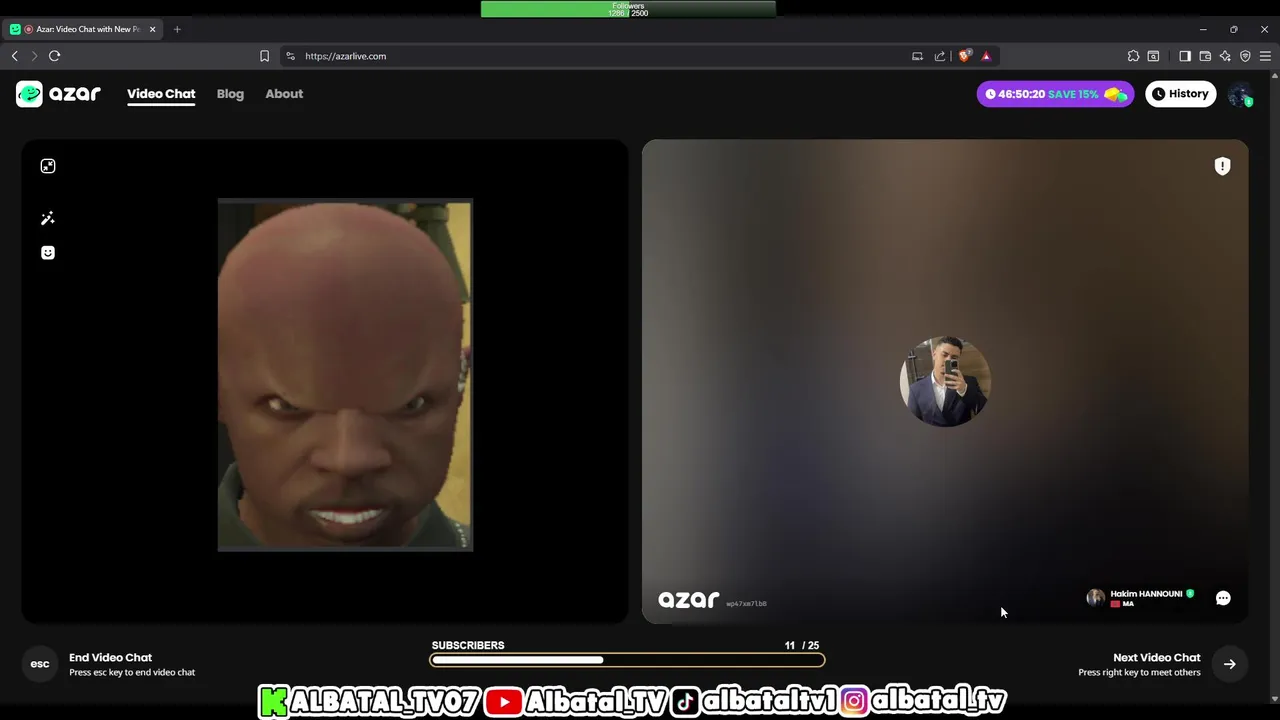
Task: Open the Brave Shields lion icon
Action: pos(964,56)
